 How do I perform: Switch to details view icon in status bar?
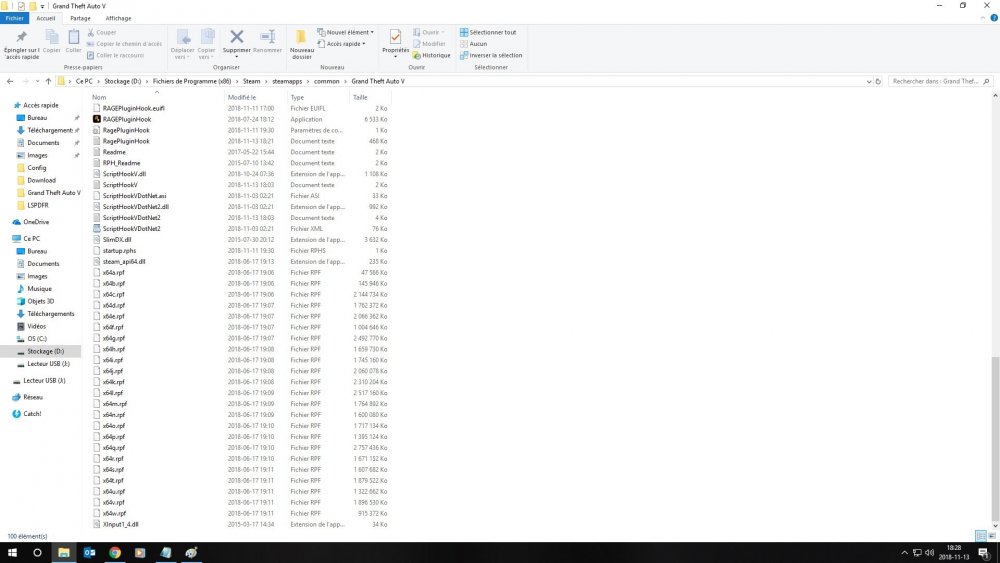(x=981, y=536)
